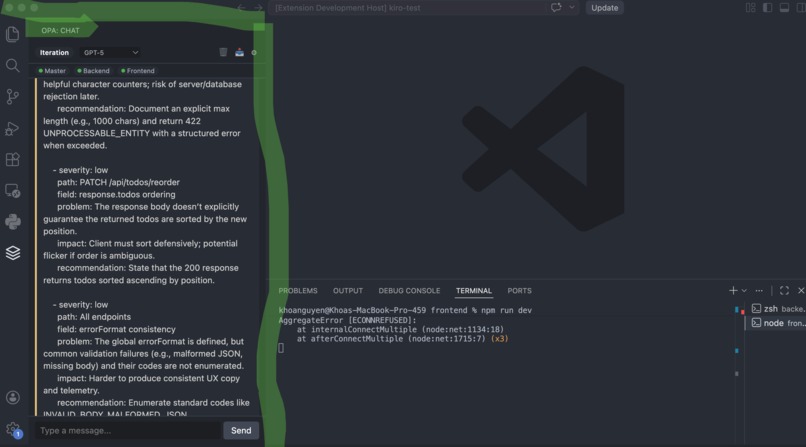The width and height of the screenshot is (806, 447).
Task: Click the Iteration button in chat header
Action: pos(54,52)
